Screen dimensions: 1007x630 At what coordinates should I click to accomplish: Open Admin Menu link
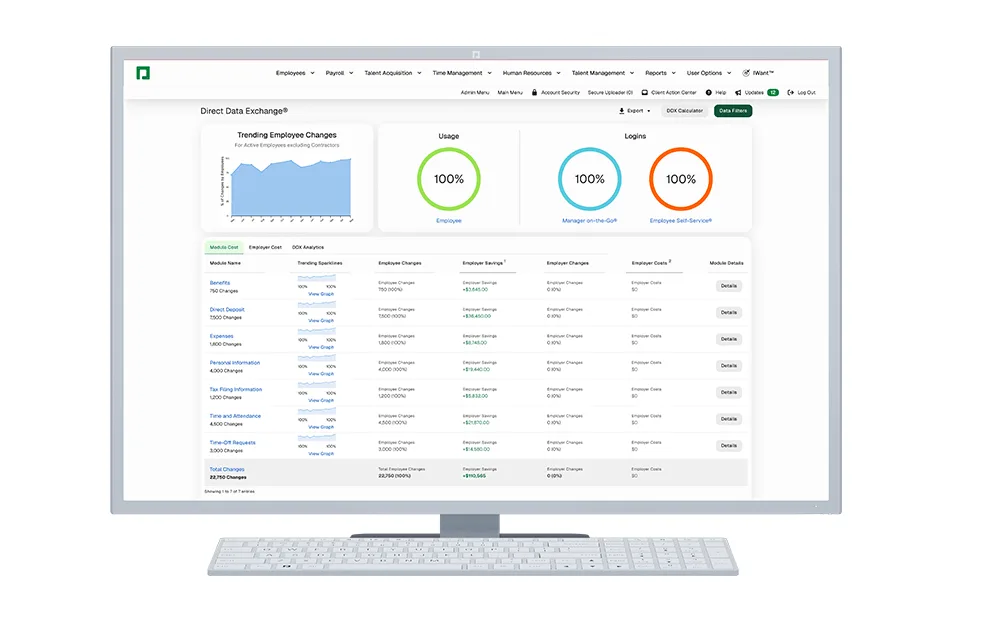point(475,92)
